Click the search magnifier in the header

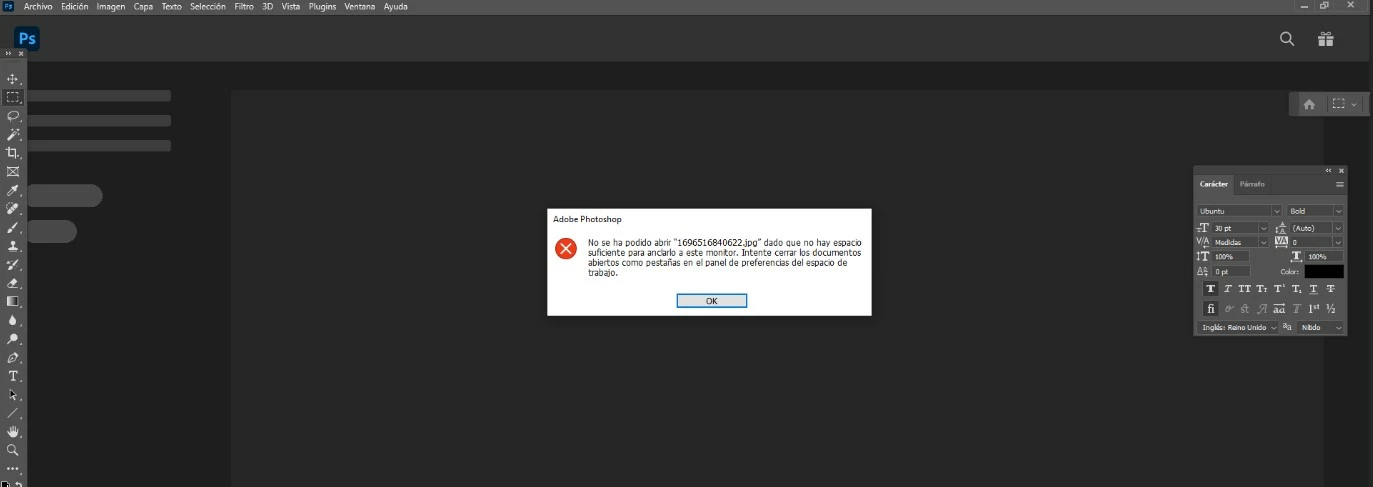(x=1287, y=39)
